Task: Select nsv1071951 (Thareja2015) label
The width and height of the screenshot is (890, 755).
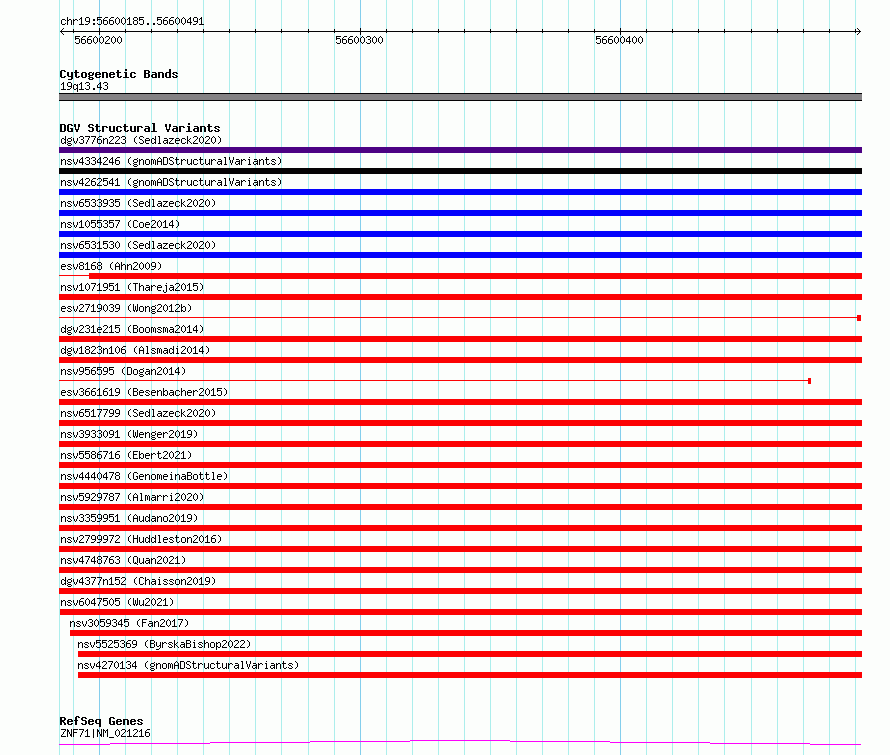Action: click(x=132, y=287)
